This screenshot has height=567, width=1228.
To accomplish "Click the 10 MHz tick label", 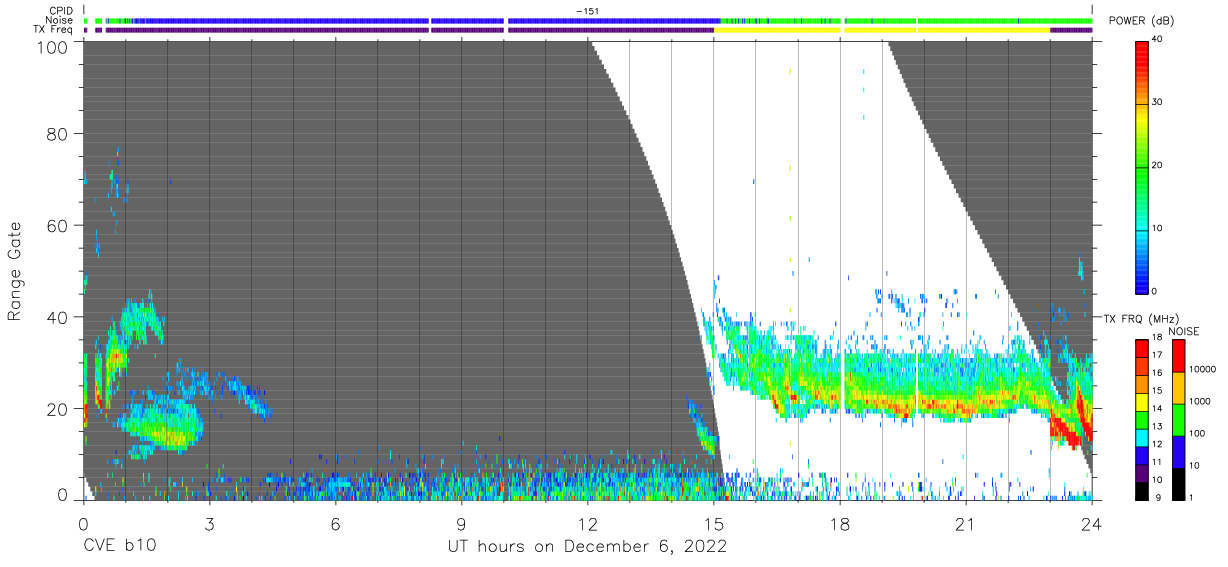I will click(1159, 479).
